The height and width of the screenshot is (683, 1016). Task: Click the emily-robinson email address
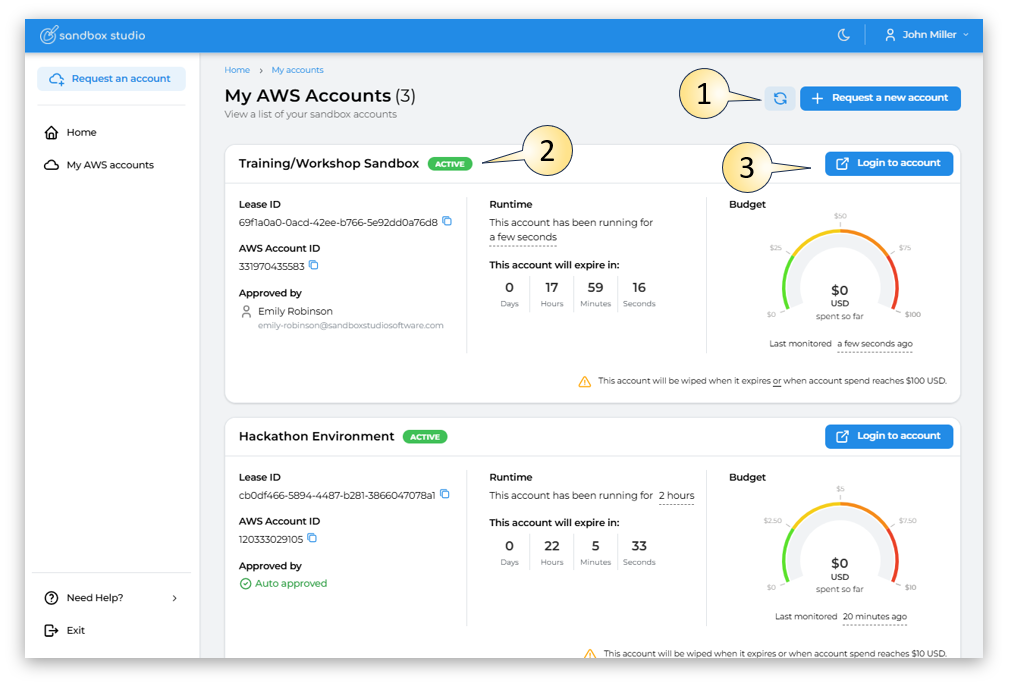point(351,325)
